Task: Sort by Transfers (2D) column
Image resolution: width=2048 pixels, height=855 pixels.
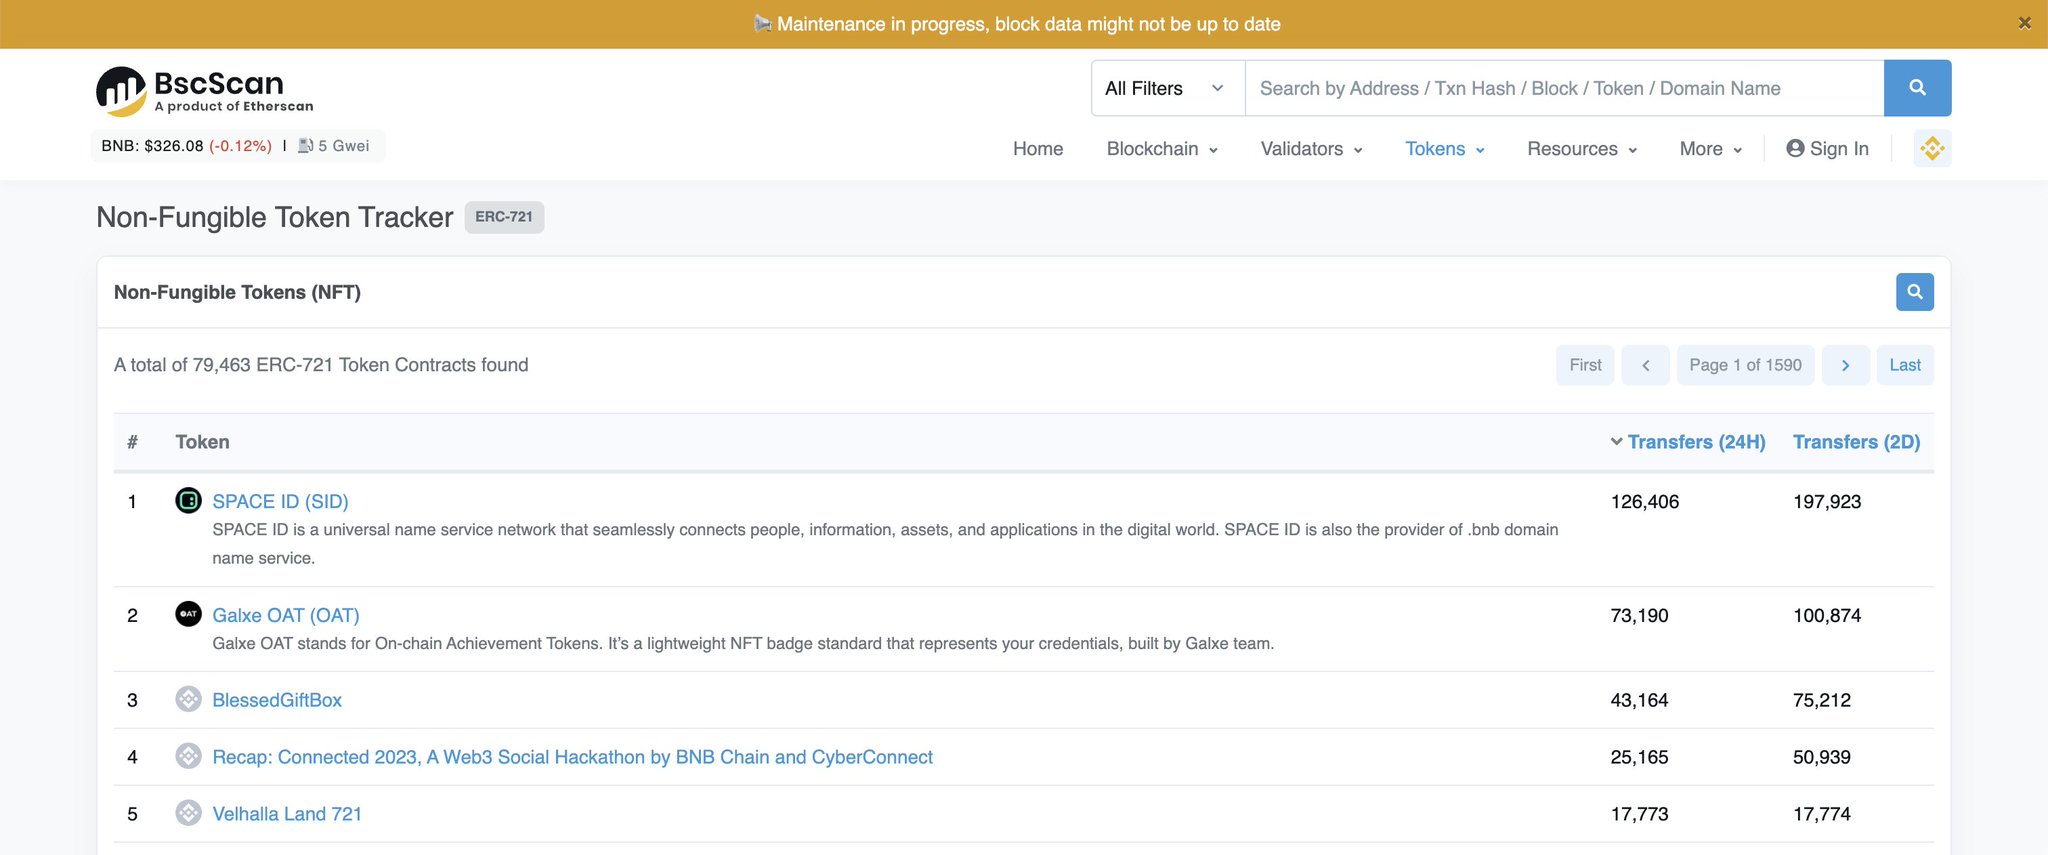Action: [1856, 442]
